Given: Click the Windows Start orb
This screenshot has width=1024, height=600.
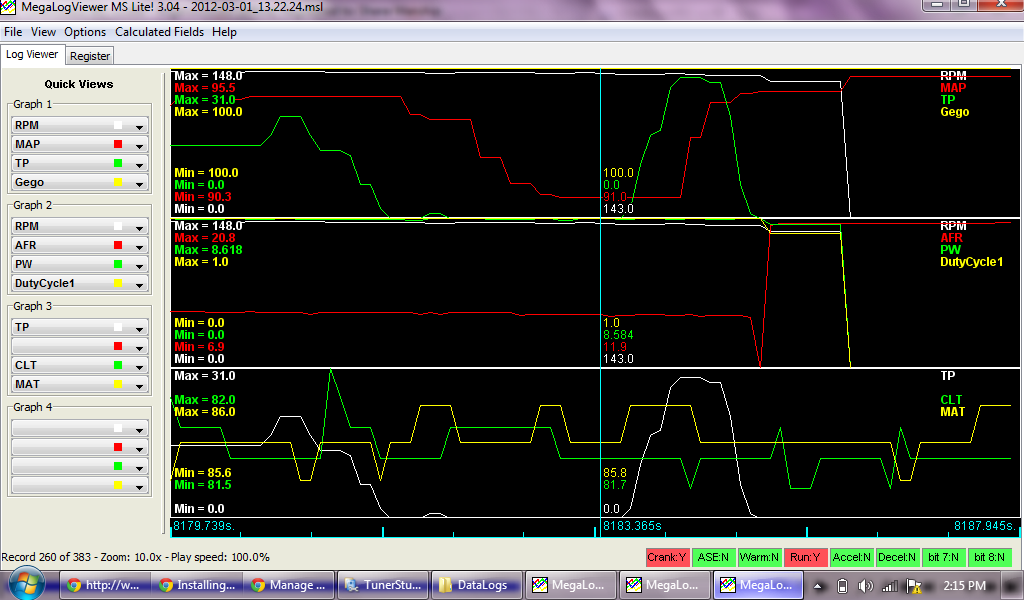Looking at the screenshot, I should coord(27,584).
